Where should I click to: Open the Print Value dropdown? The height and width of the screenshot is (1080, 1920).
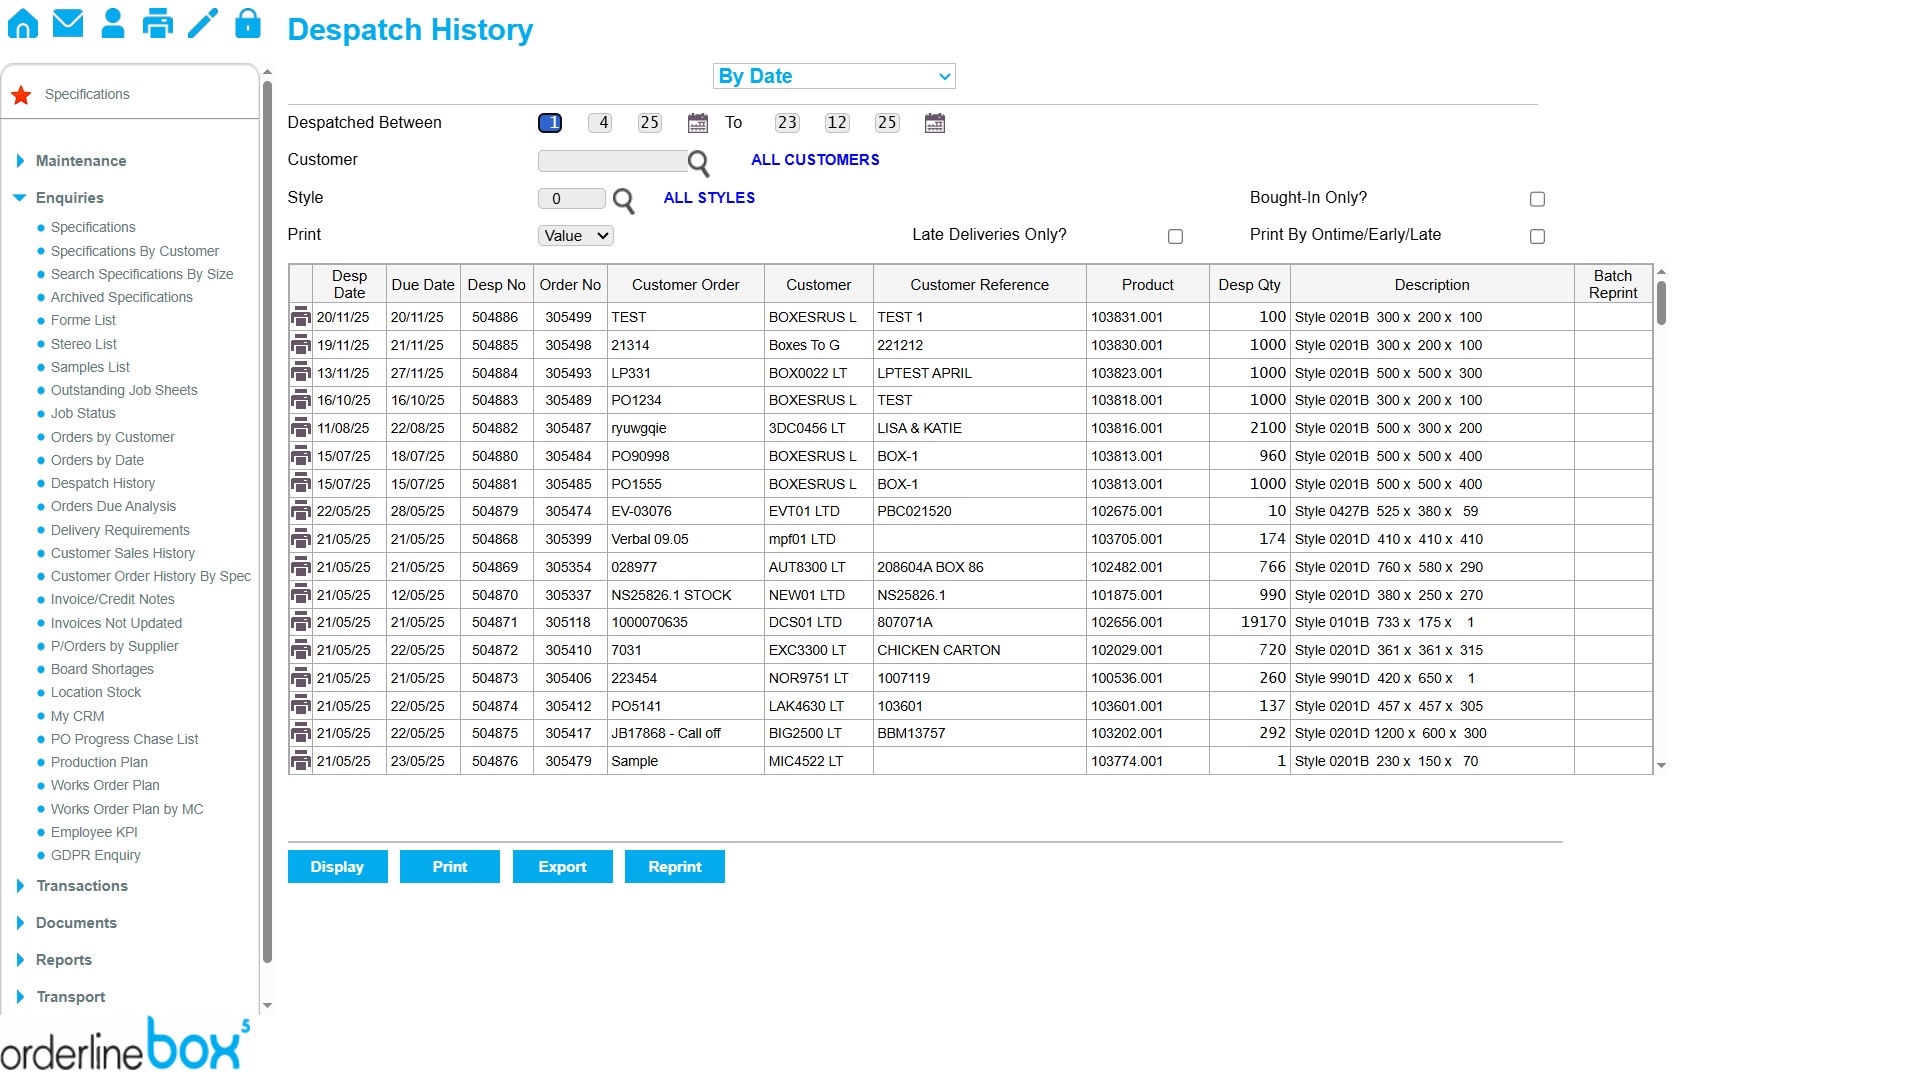[576, 236]
